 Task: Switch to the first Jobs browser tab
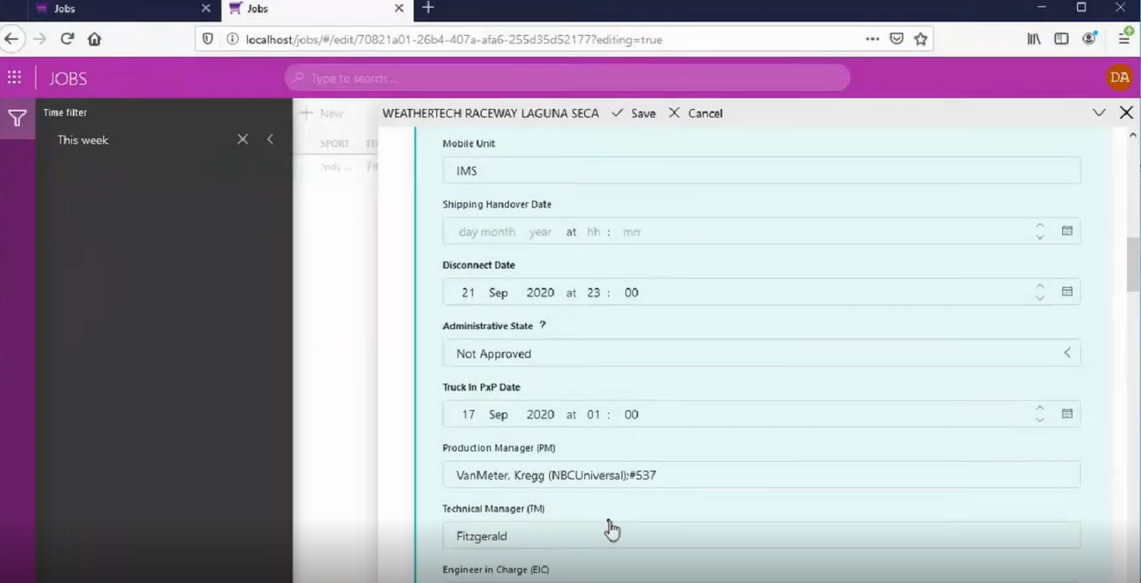[x=111, y=9]
